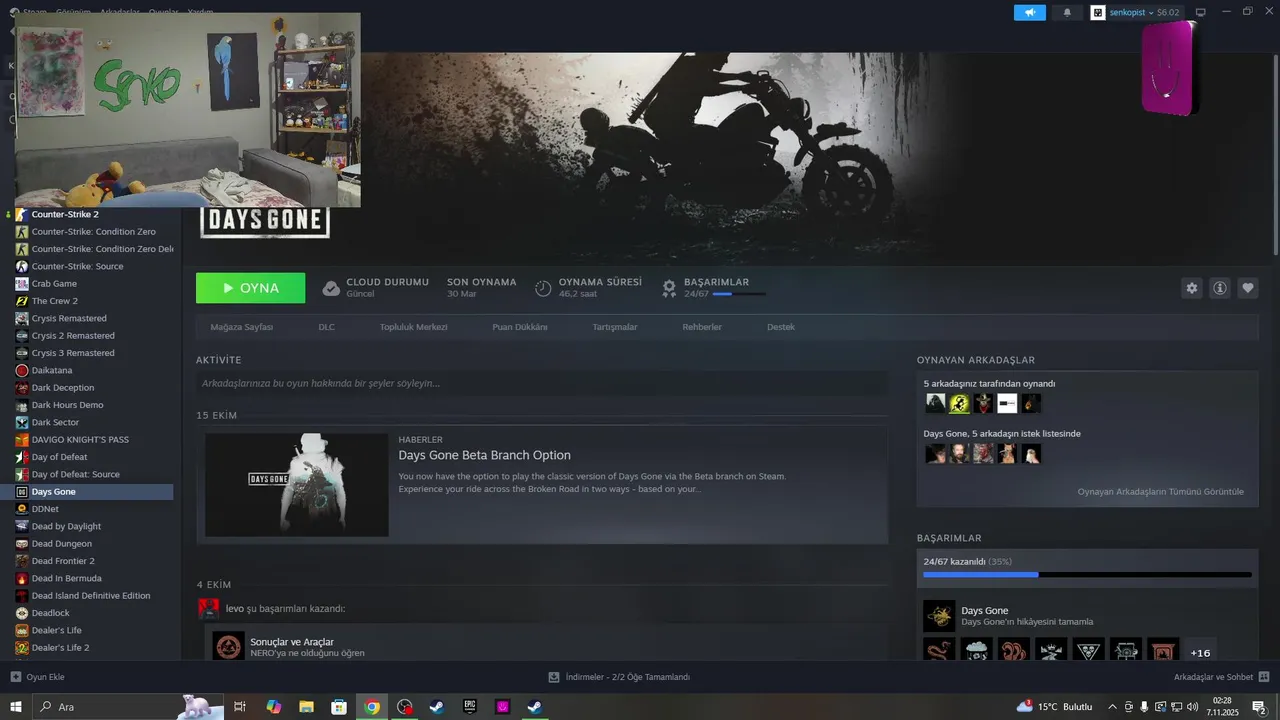Add Days Gone to favorites heart
This screenshot has height=720, width=1280.
1248,288
